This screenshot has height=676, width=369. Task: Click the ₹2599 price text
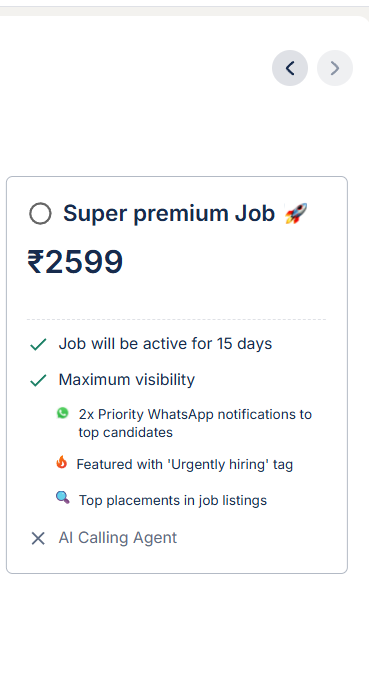point(75,262)
